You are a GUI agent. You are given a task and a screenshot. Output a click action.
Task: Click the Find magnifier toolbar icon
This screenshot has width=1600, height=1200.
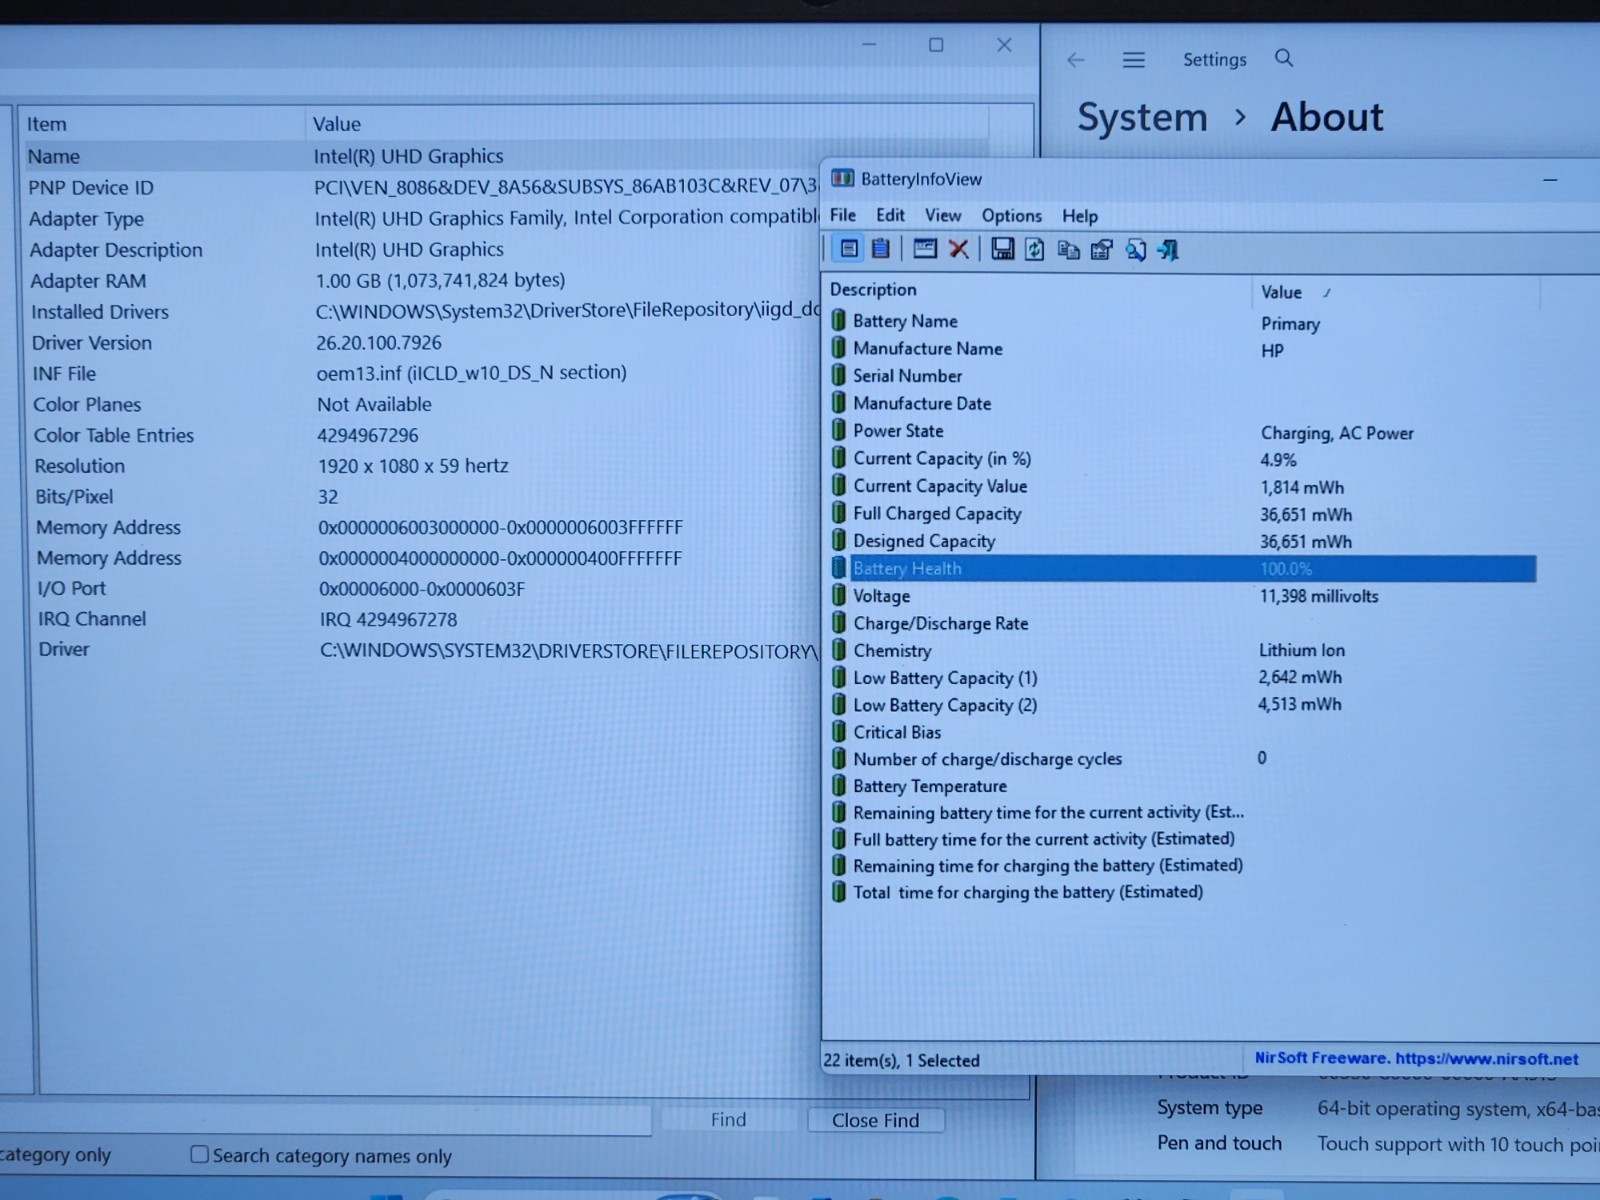(1135, 250)
